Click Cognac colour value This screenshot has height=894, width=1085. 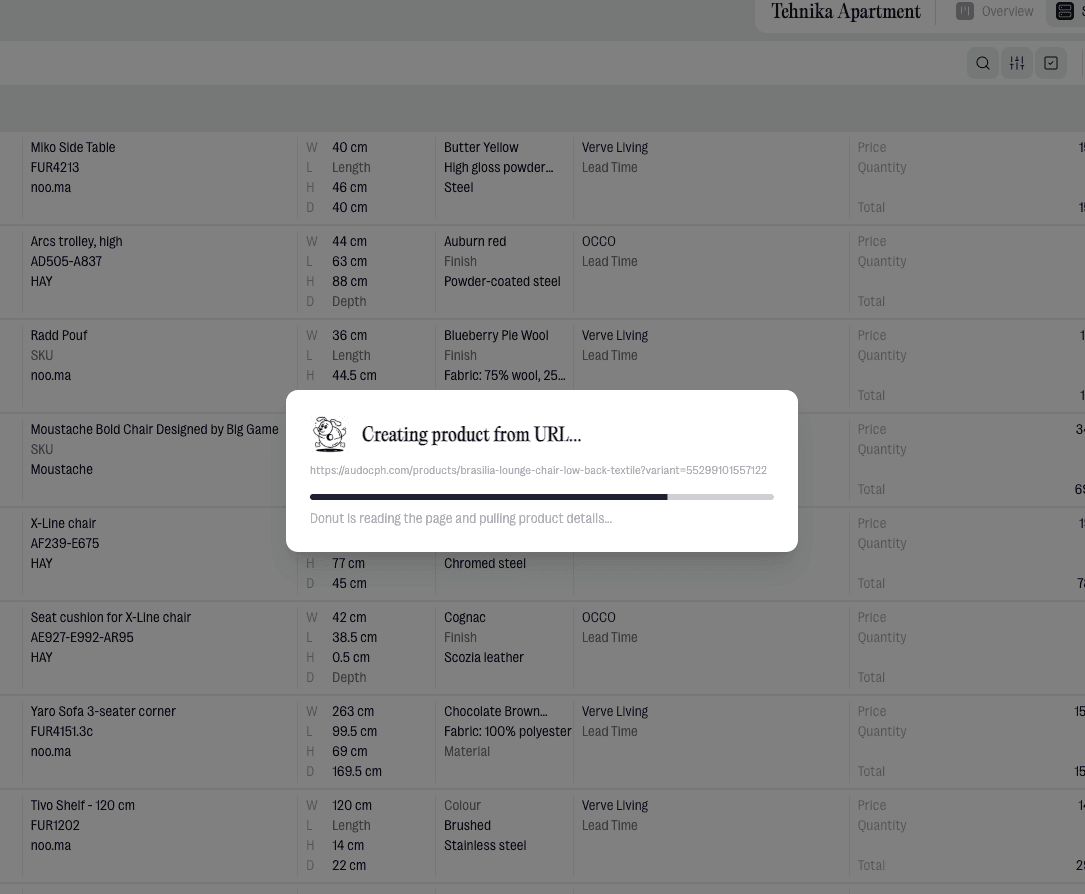464,618
